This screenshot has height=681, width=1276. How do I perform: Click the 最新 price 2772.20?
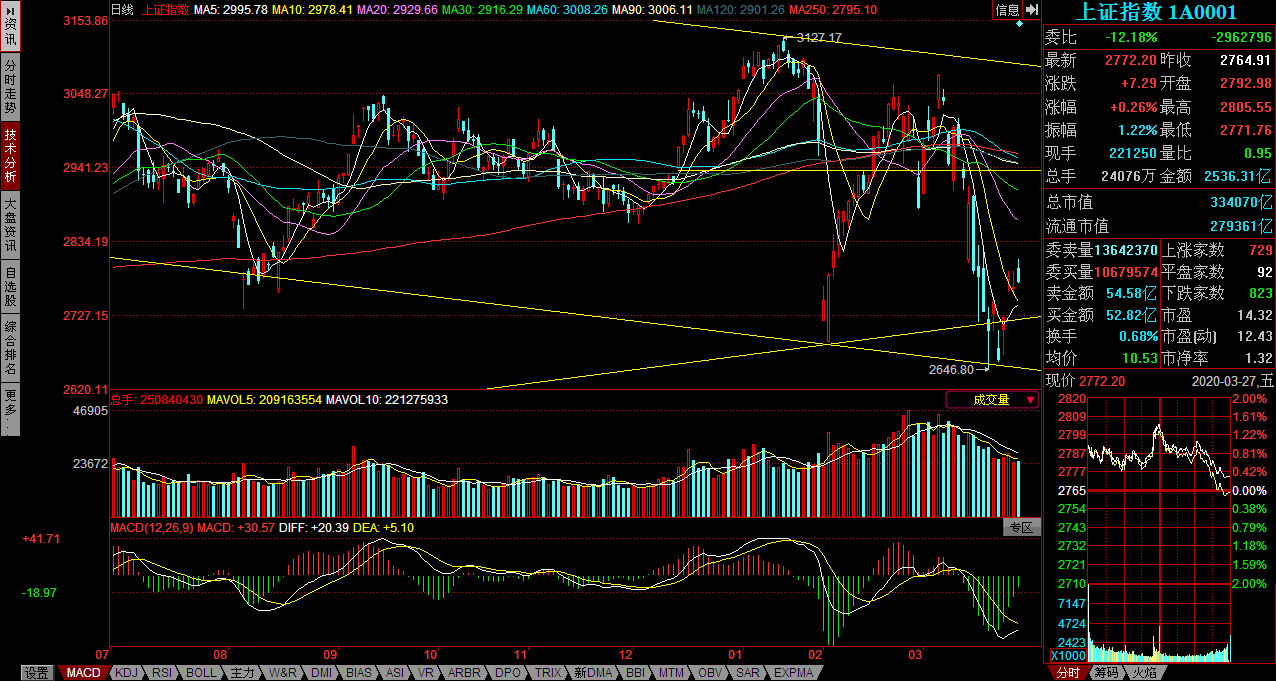pos(1131,60)
